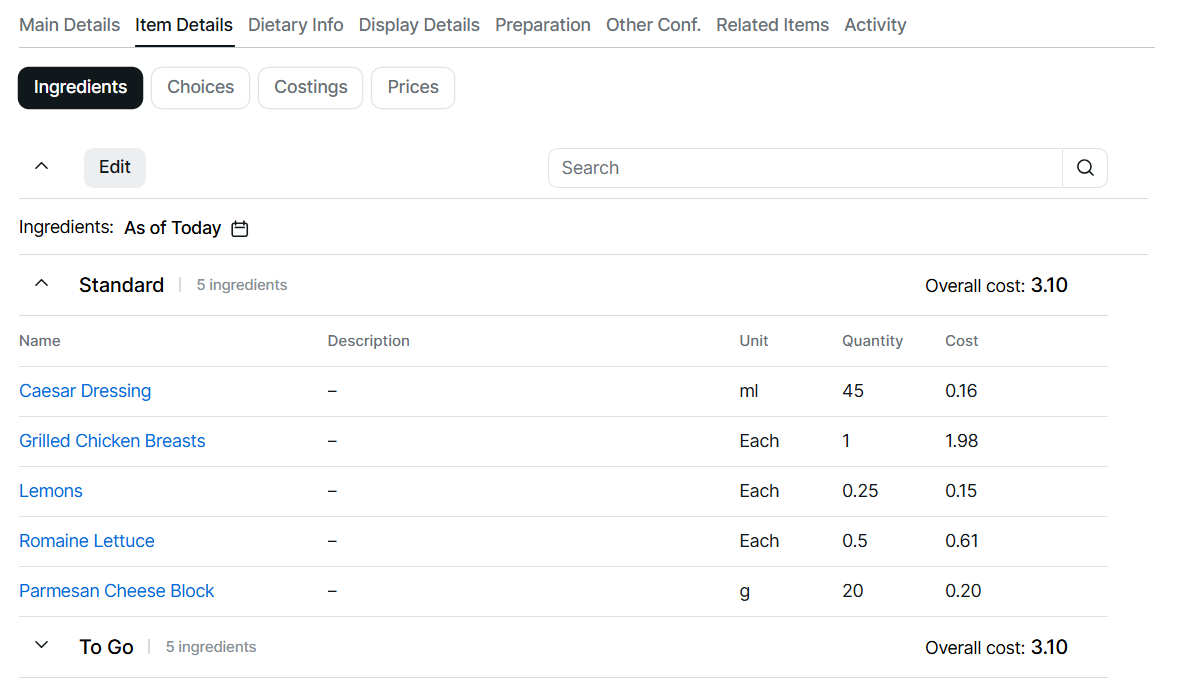This screenshot has height=700, width=1177.
Task: Click into the ingredients Search field
Action: pos(805,168)
